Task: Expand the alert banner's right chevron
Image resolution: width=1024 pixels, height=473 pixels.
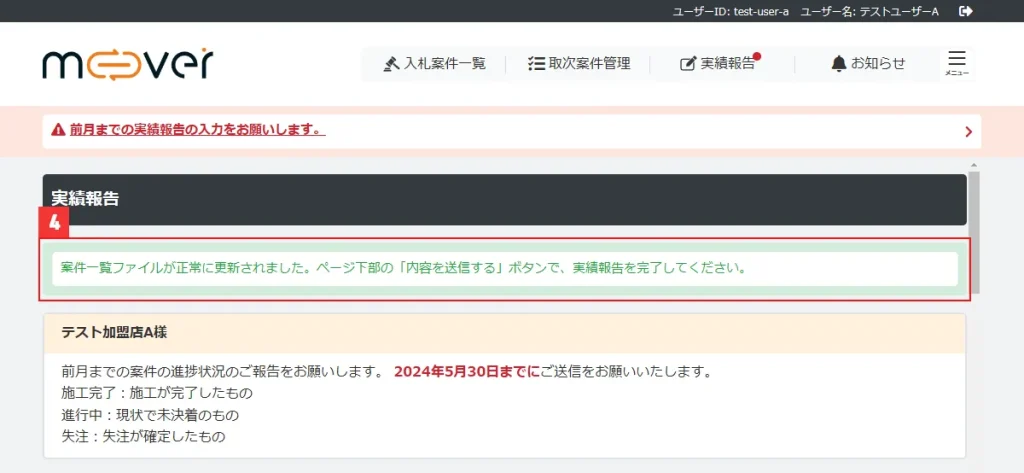Action: point(968,131)
